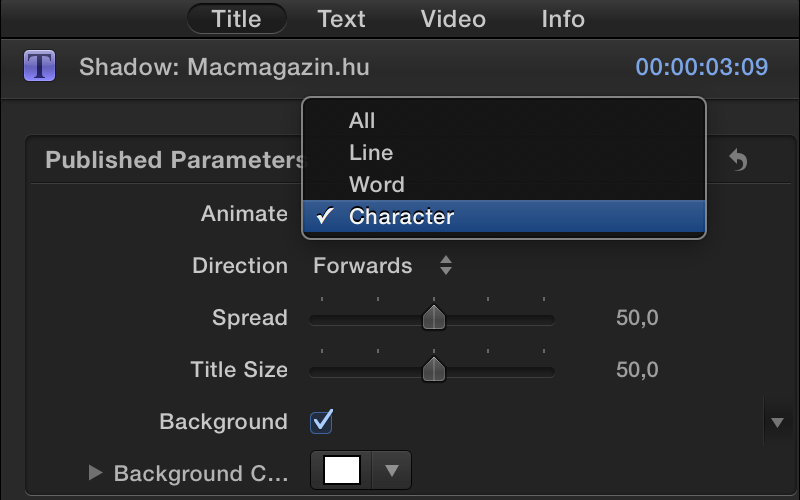The image size is (800, 500).
Task: Click the checkmark beside Character
Action: click(326, 216)
